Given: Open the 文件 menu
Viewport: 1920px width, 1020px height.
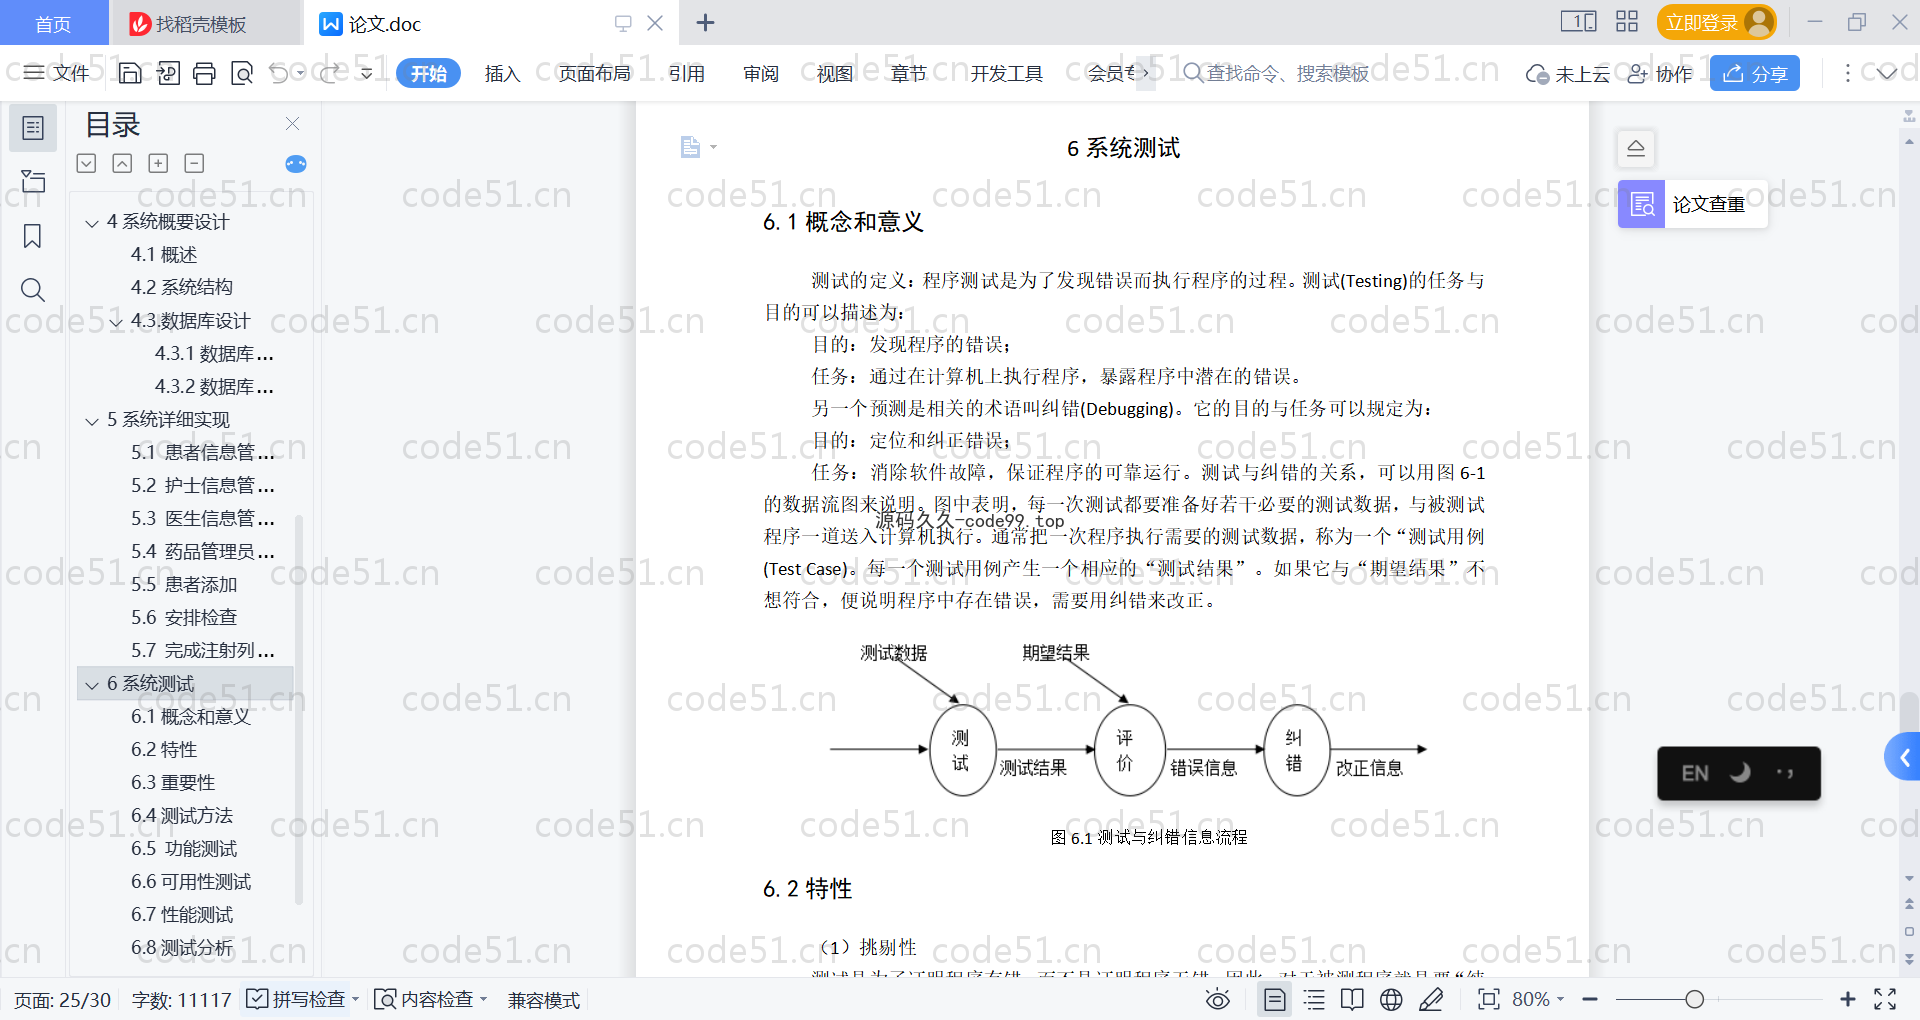Looking at the screenshot, I should [x=57, y=73].
